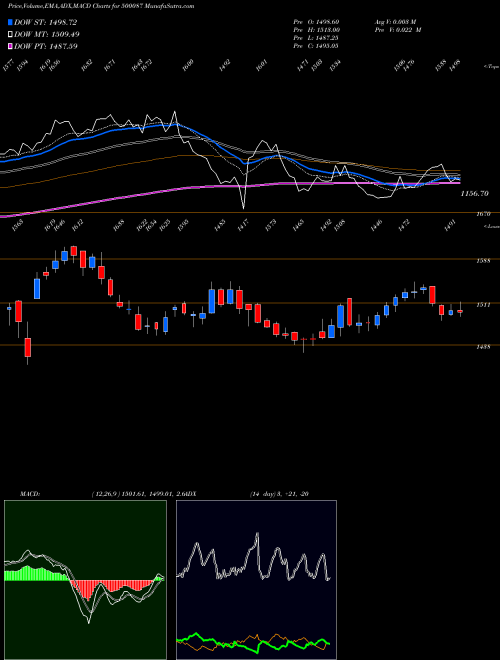Click the 'Pre V: 0.022 M' value
Viewport: 500px width, 660px height.
[x=398, y=30]
